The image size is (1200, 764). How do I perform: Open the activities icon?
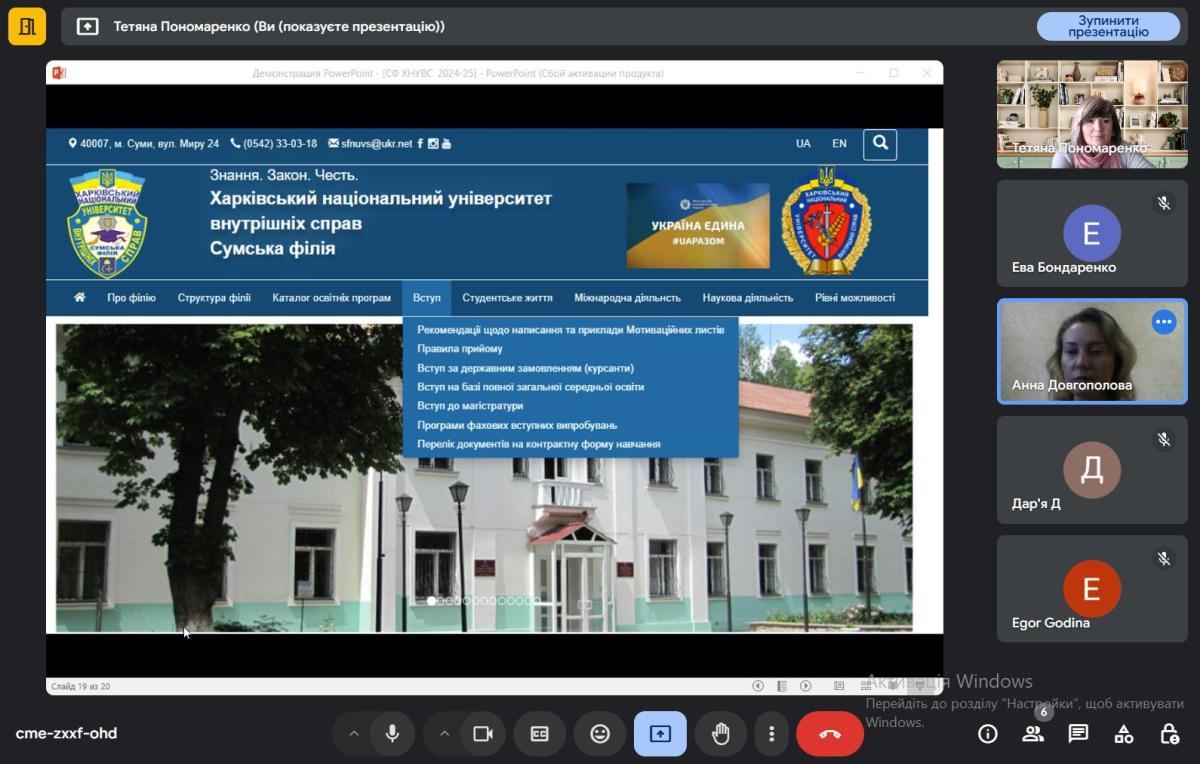coord(1124,734)
